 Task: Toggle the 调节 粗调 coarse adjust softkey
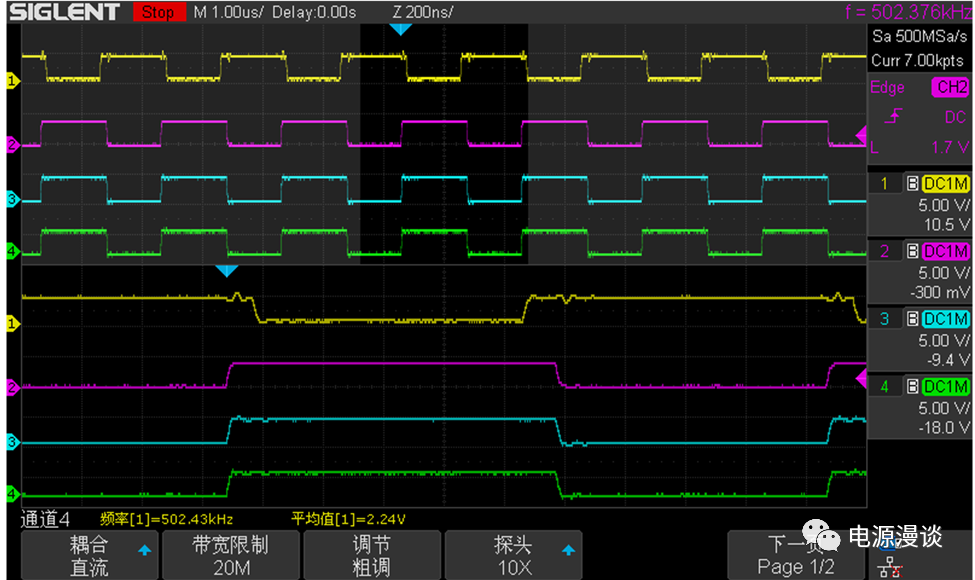tap(371, 555)
